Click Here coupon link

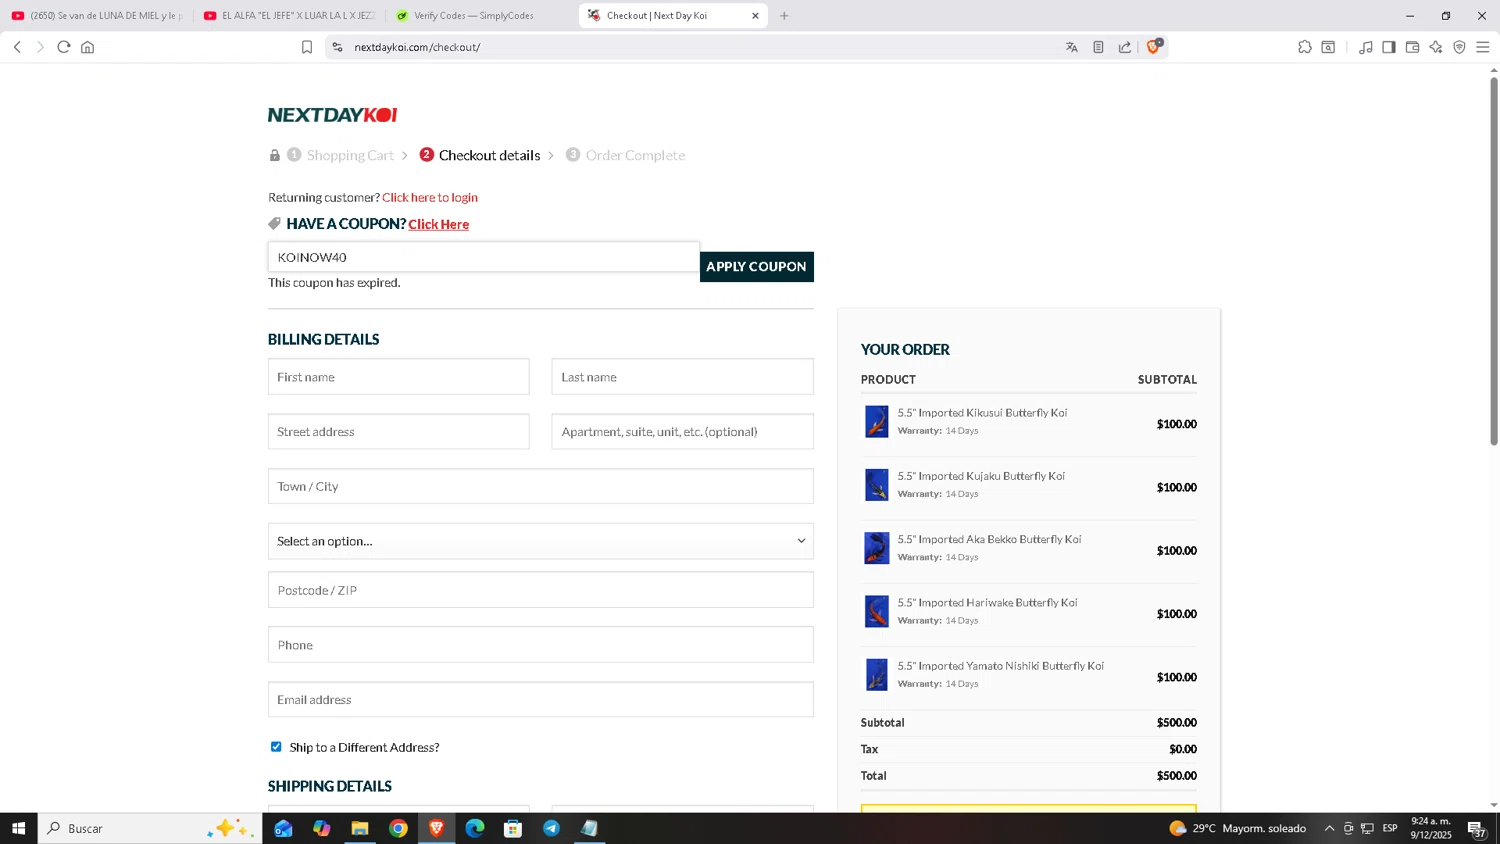coord(438,224)
